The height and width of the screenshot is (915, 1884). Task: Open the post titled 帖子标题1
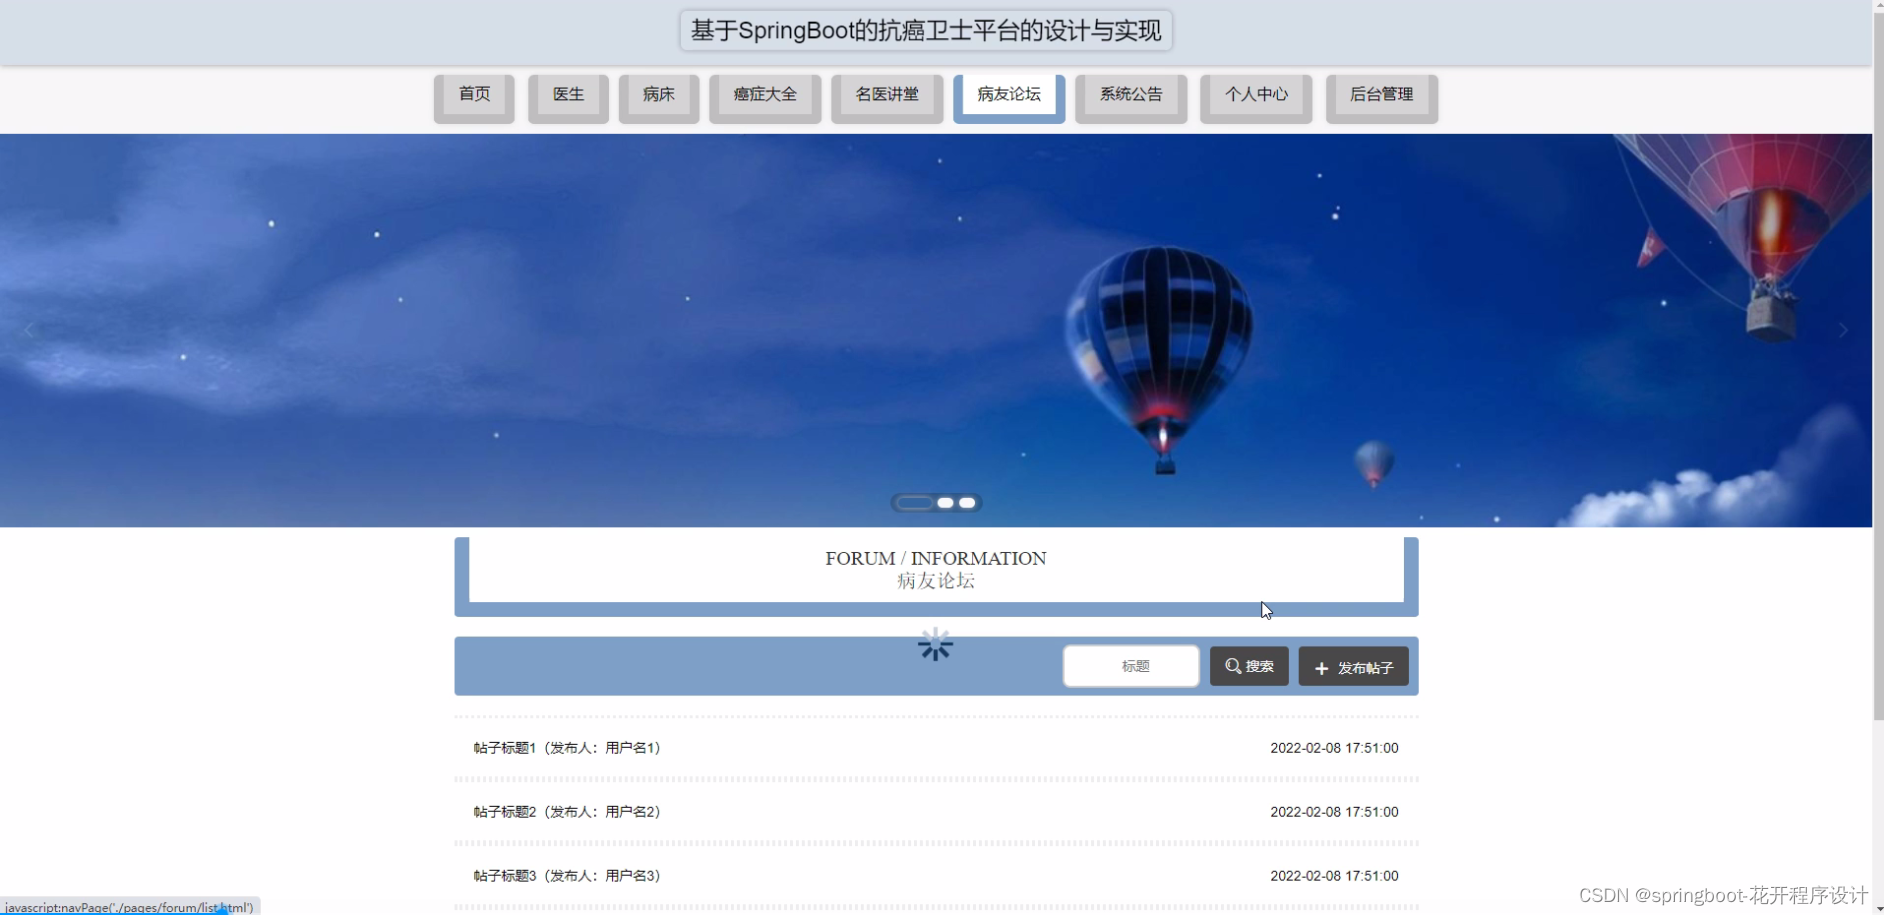click(x=565, y=747)
